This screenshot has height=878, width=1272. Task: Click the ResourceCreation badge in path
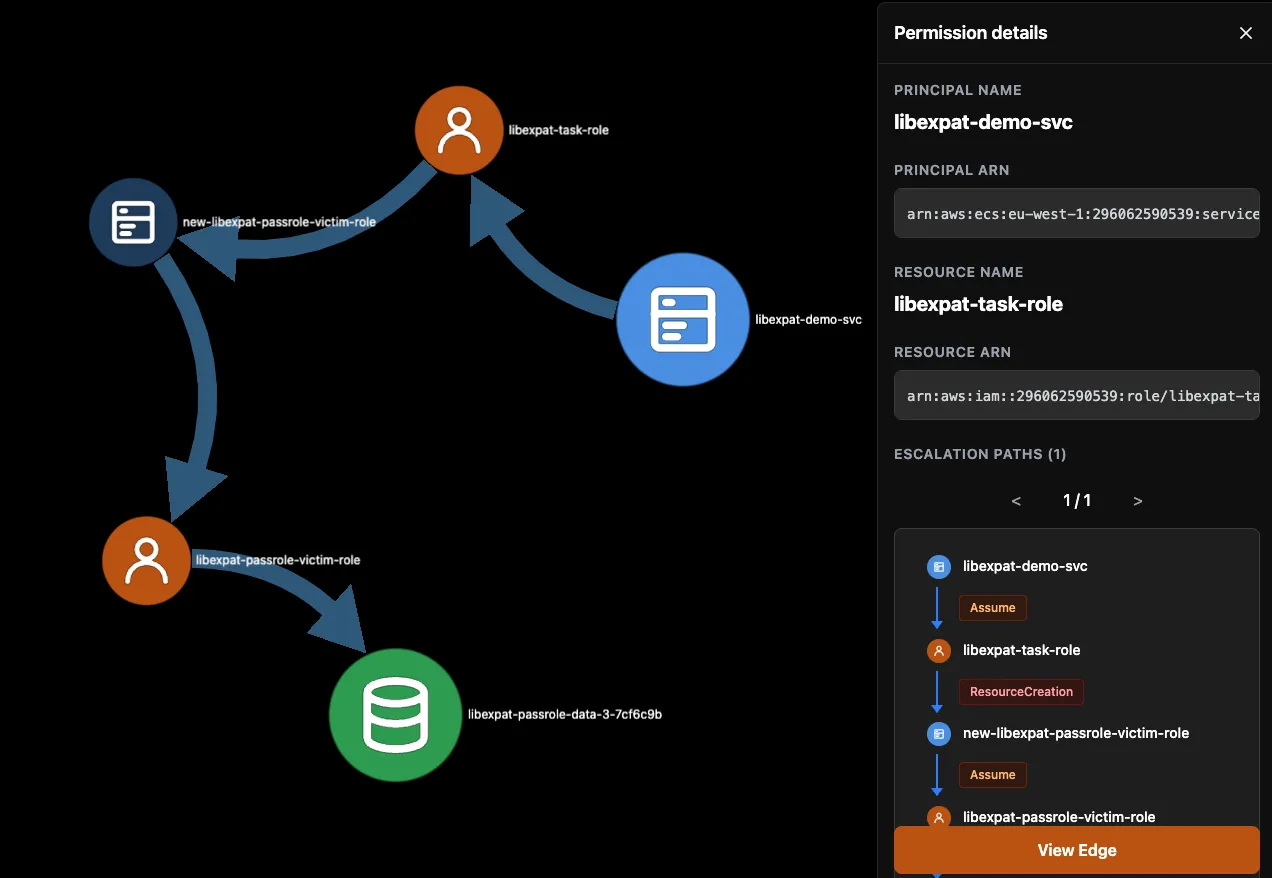pos(1020,691)
